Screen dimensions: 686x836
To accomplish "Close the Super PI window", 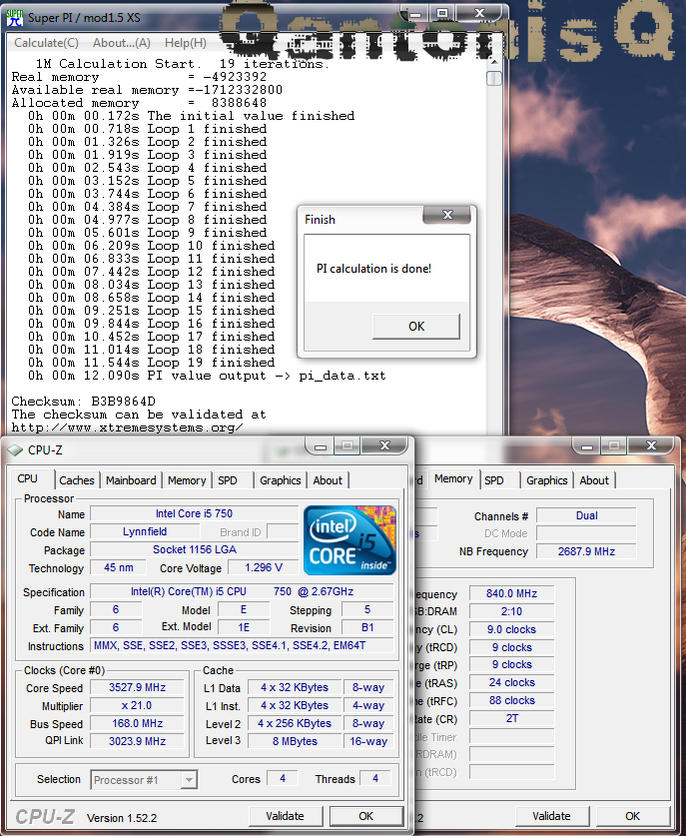I will 479,13.
